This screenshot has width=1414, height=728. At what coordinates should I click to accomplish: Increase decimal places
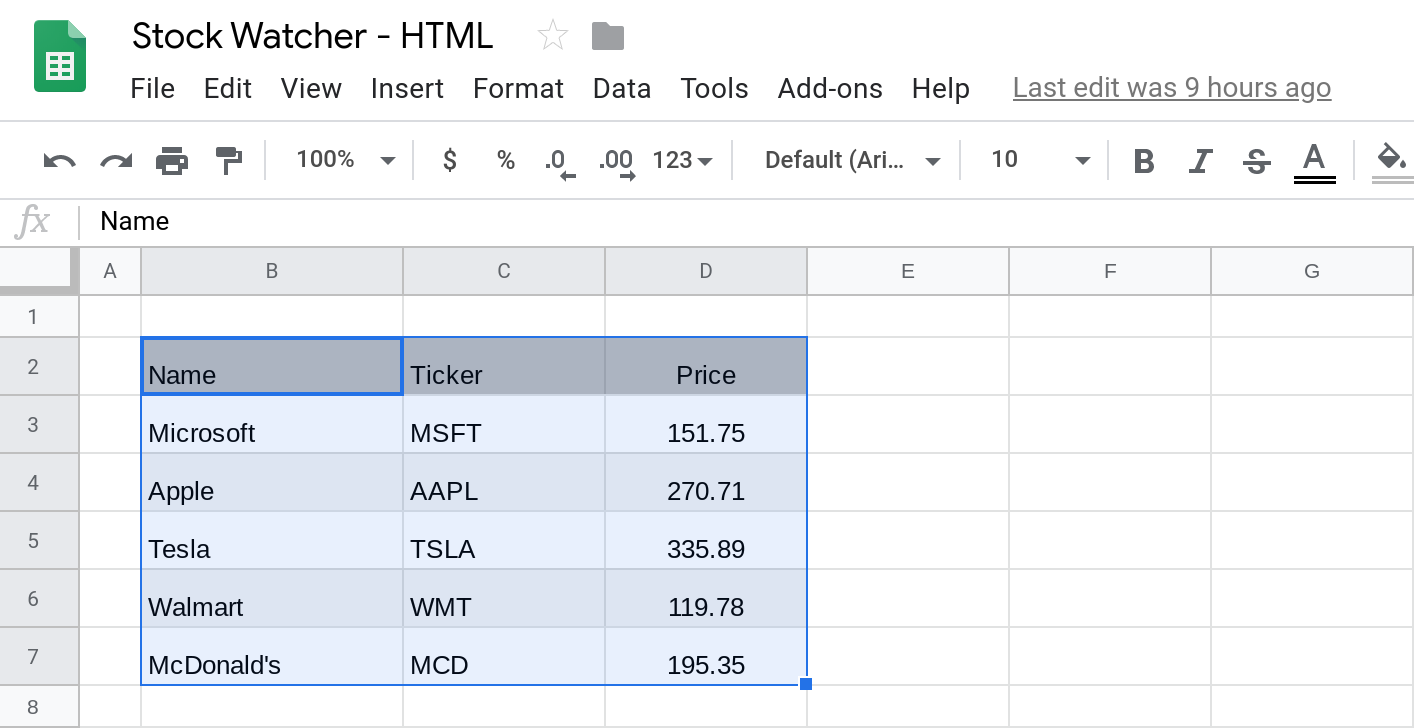617,162
